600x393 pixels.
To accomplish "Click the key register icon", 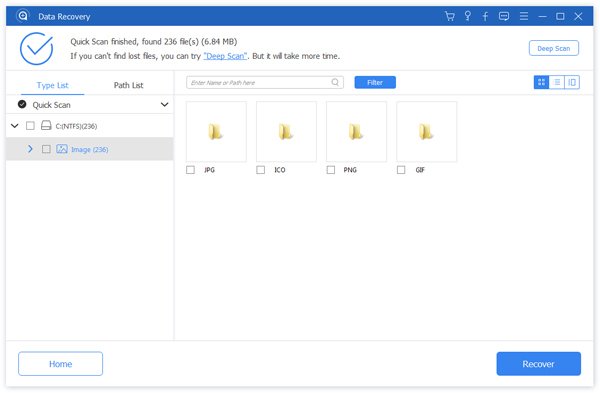I will pyautogui.click(x=468, y=16).
